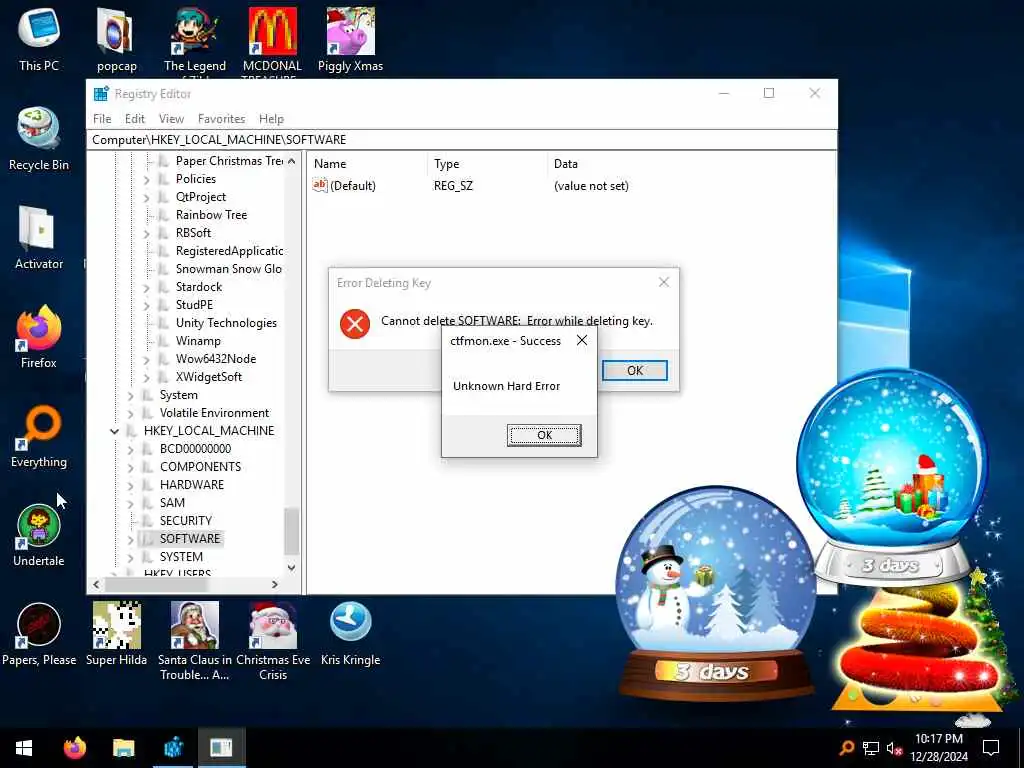
Task: Select the Rainbow Tree key
Action: 211,215
